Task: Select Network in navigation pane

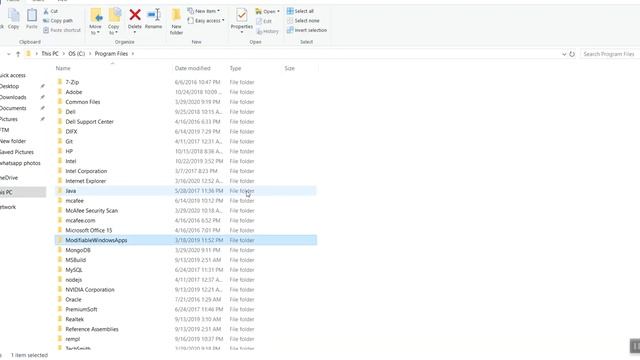Action: point(8,207)
